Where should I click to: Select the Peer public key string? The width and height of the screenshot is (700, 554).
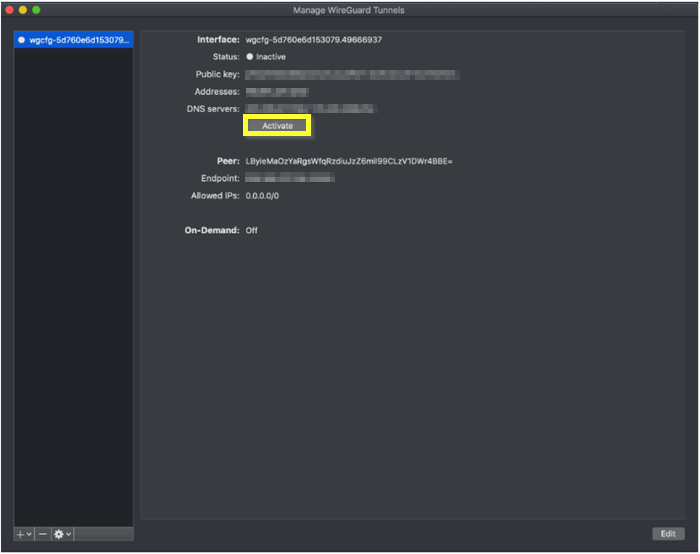pyautogui.click(x=349, y=161)
